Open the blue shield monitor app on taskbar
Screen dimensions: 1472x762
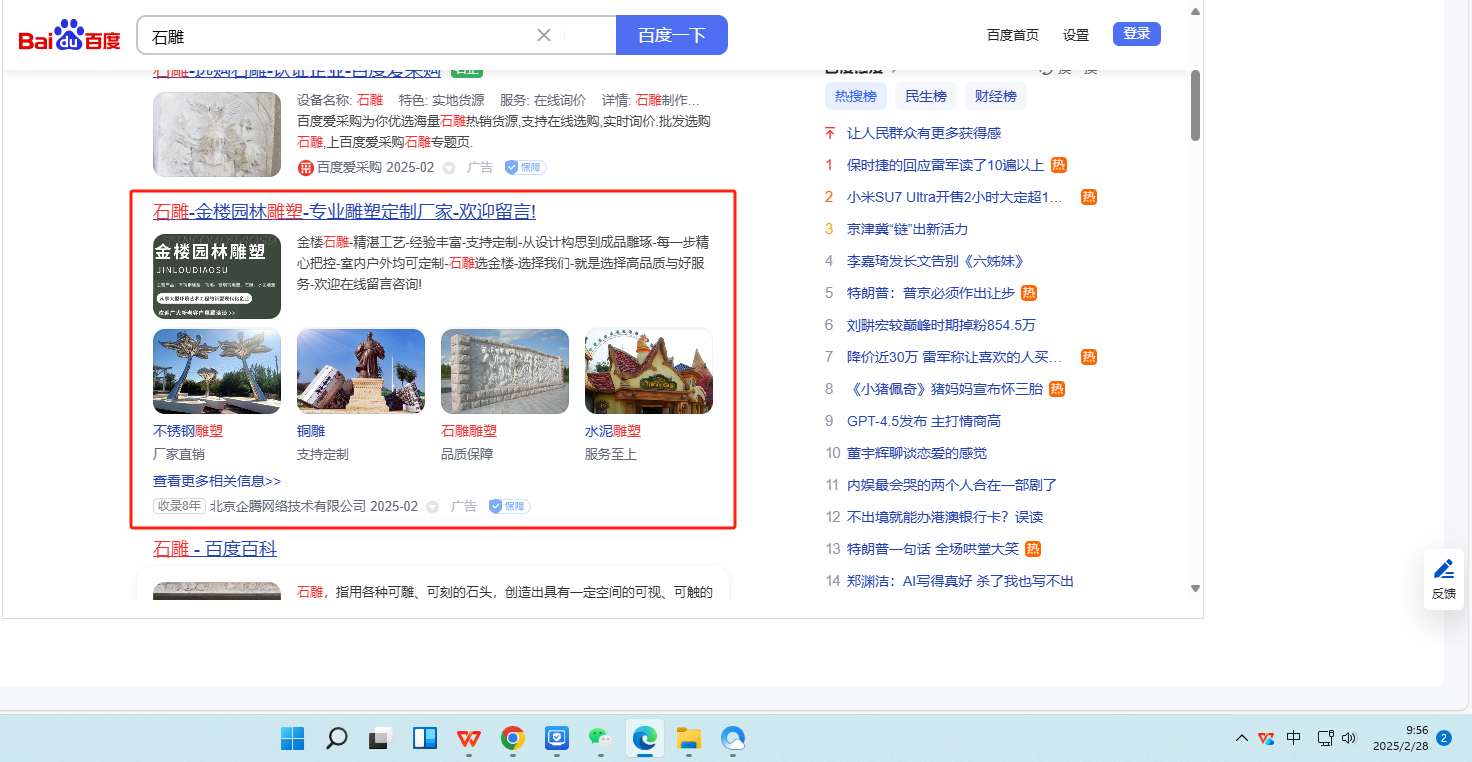(x=556, y=739)
